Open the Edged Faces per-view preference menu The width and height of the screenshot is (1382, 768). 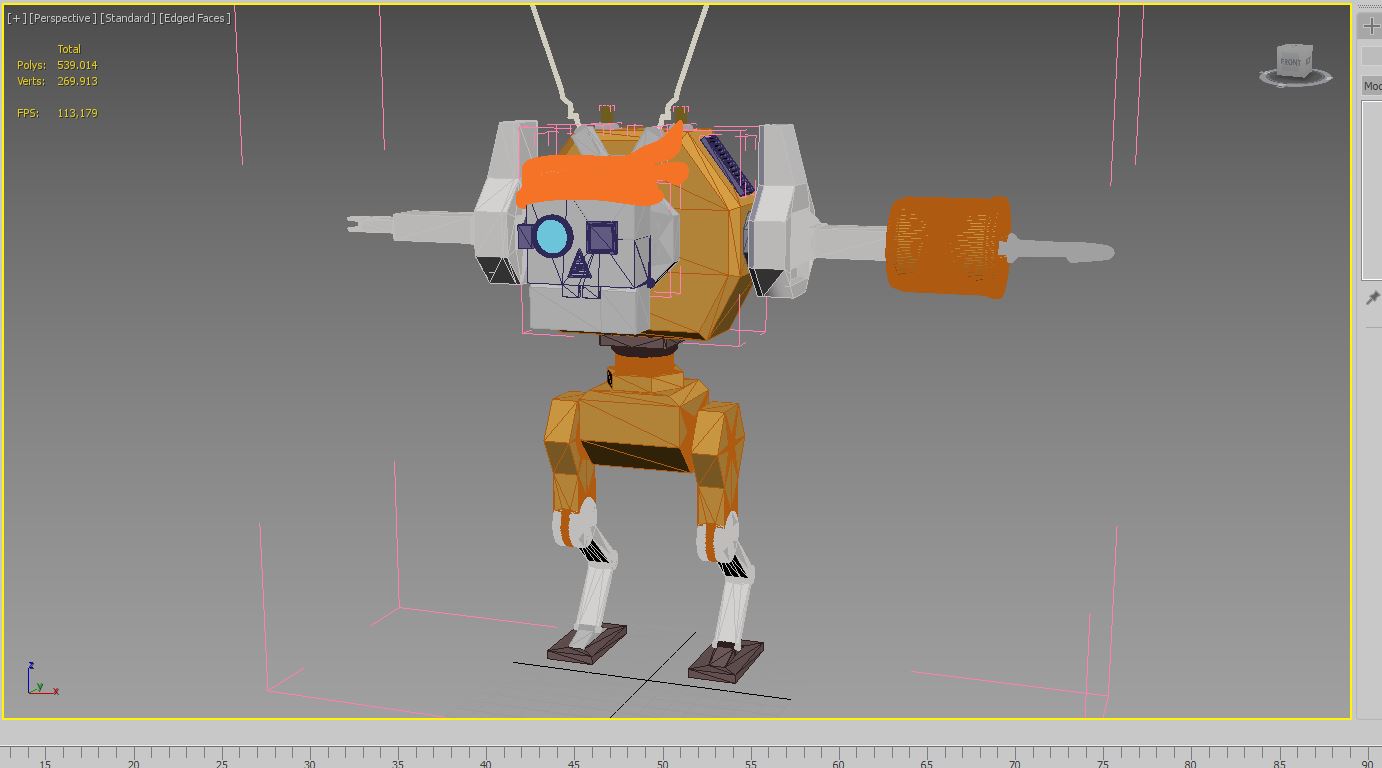[195, 18]
